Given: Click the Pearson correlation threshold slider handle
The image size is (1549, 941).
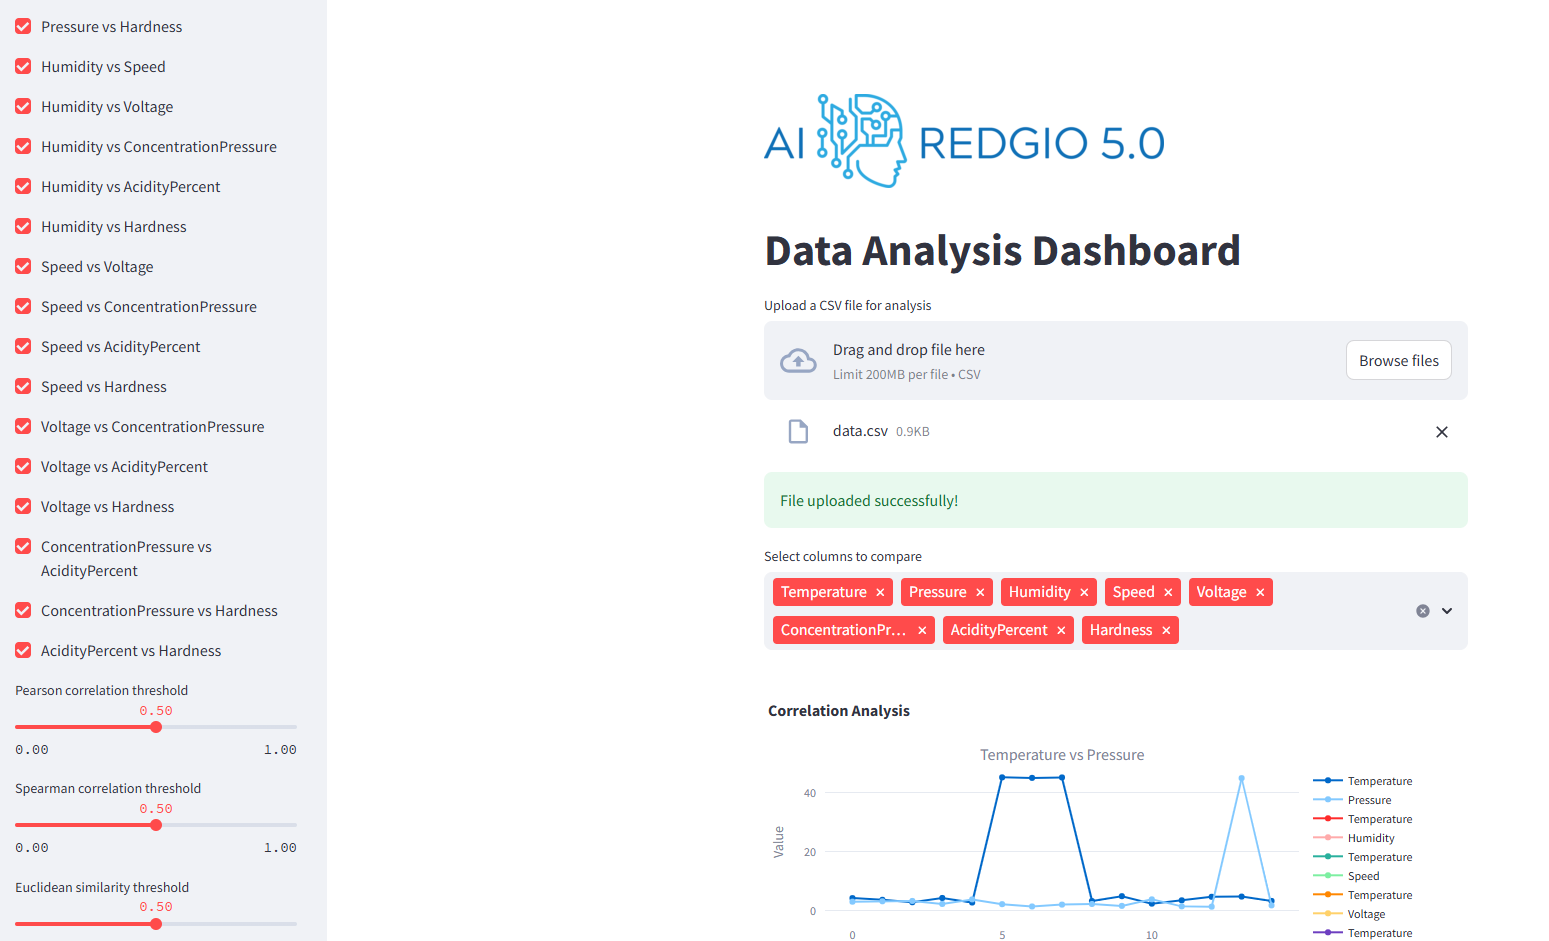Looking at the screenshot, I should coord(156,726).
